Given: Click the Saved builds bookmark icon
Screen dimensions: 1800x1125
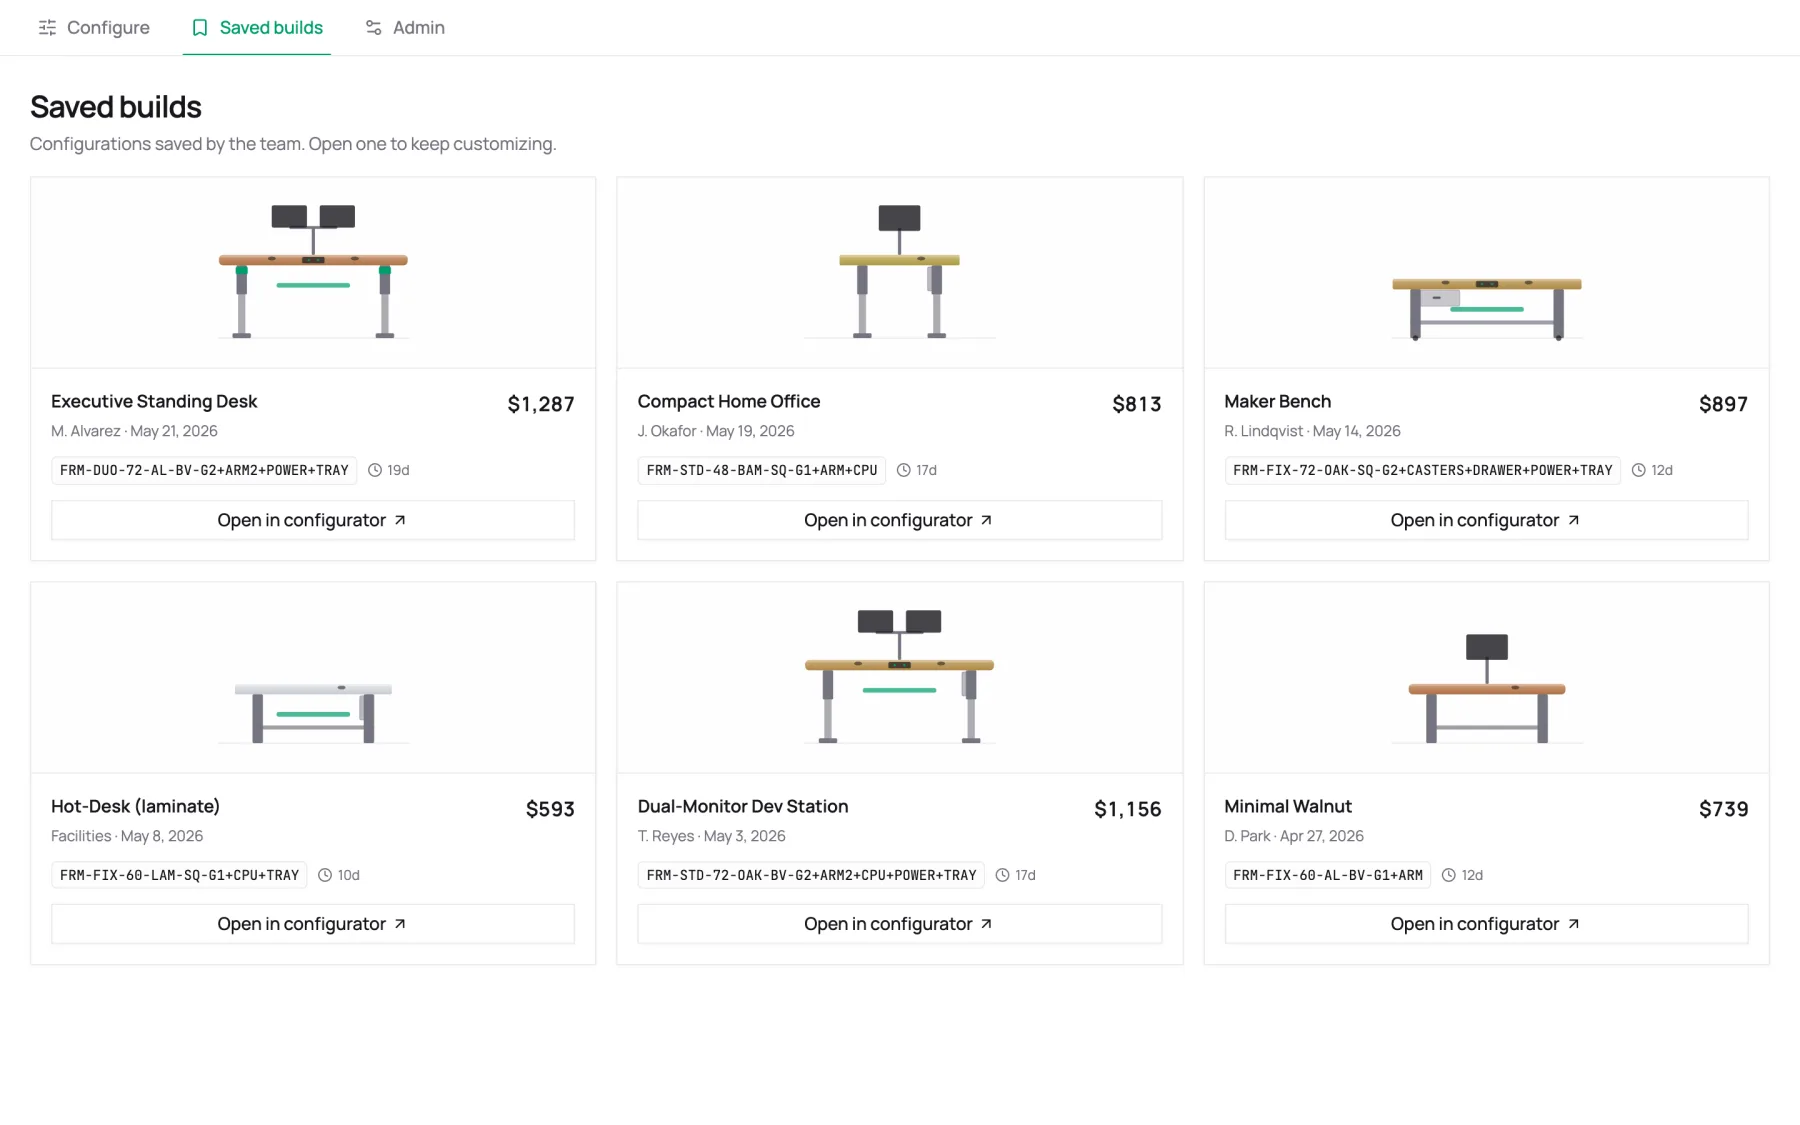Looking at the screenshot, I should [x=200, y=28].
